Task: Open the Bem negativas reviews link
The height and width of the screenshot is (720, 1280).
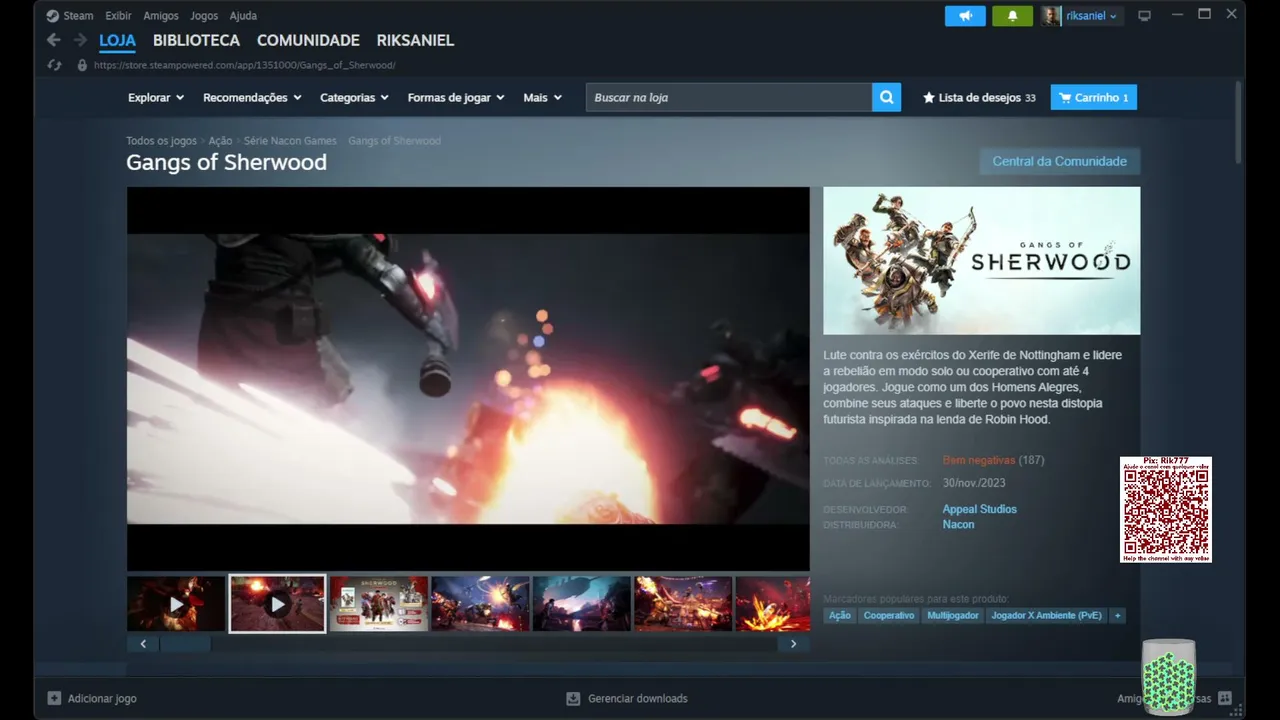Action: (x=979, y=460)
